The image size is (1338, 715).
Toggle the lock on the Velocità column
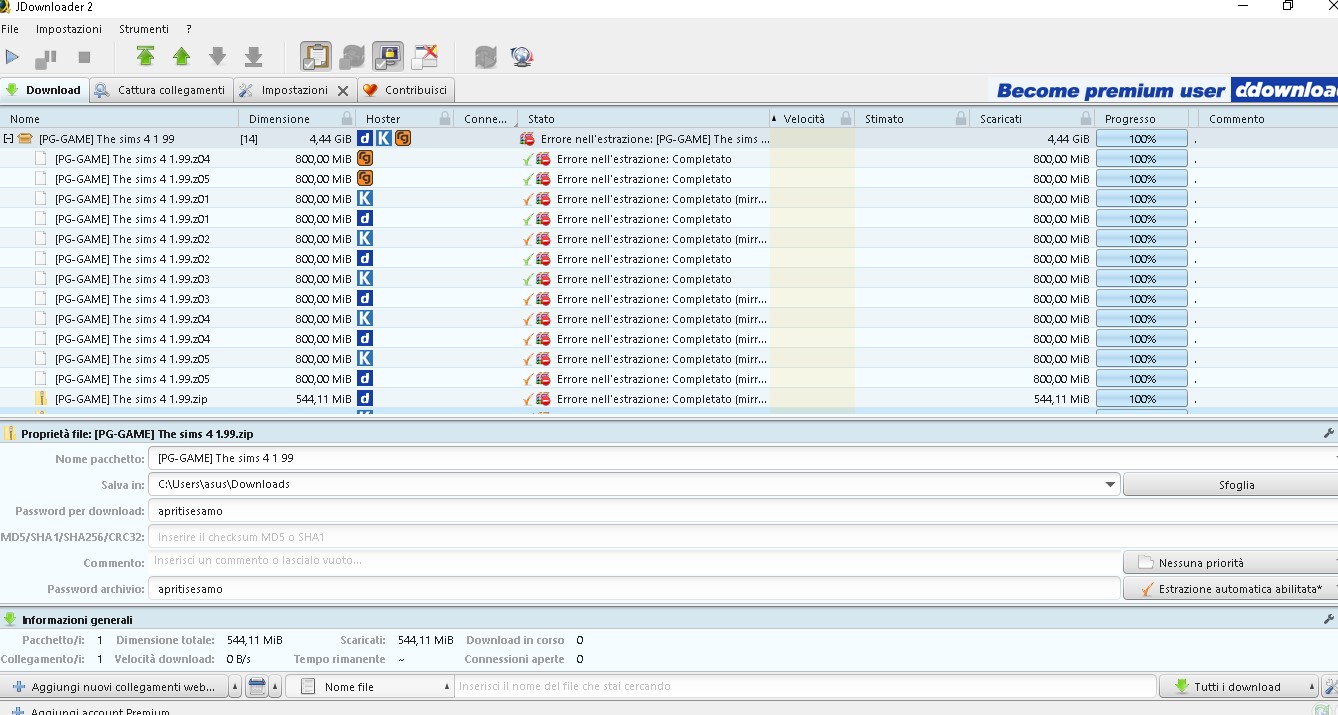coord(846,119)
